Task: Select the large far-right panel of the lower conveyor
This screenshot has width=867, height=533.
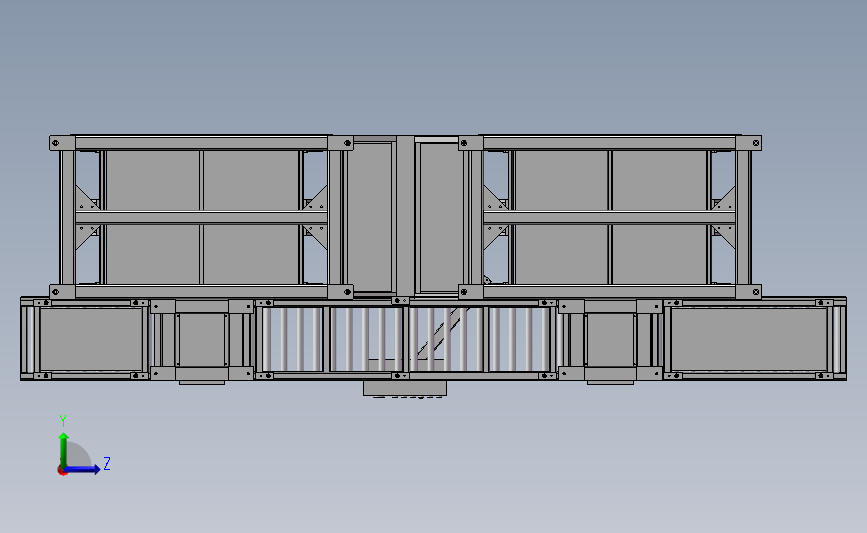Action: [749, 339]
